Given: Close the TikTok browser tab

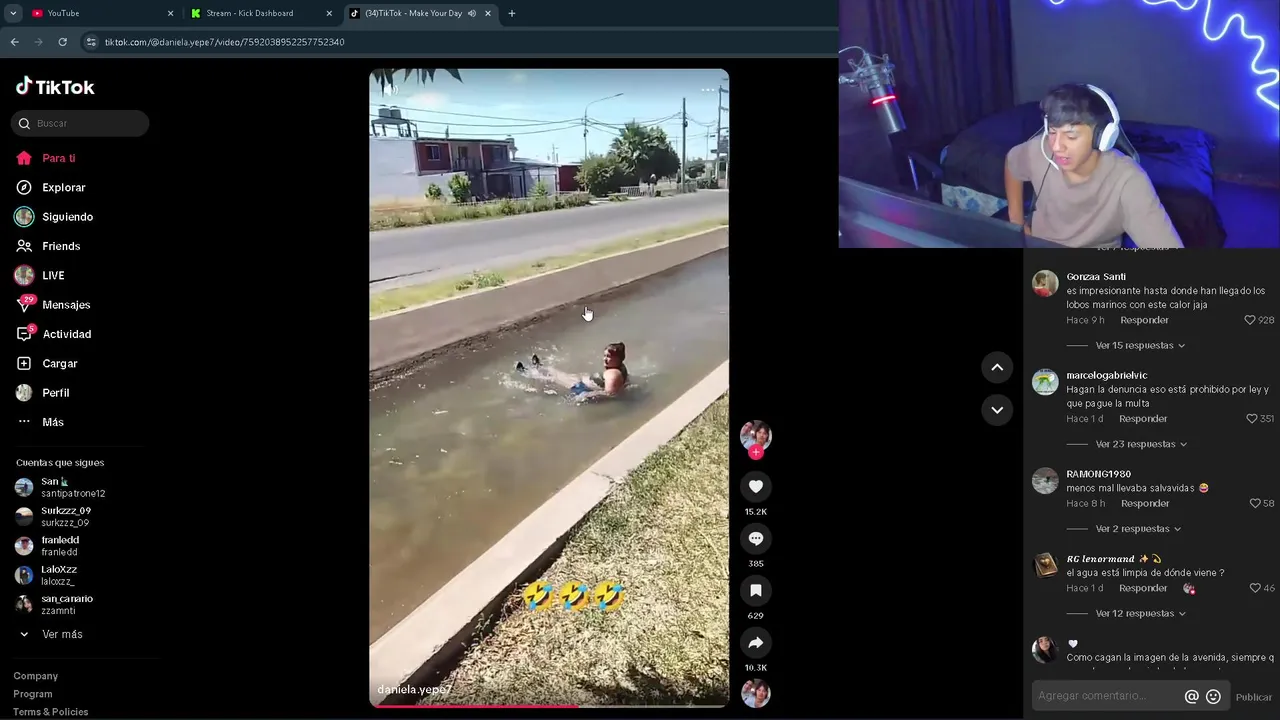Looking at the screenshot, I should (488, 13).
